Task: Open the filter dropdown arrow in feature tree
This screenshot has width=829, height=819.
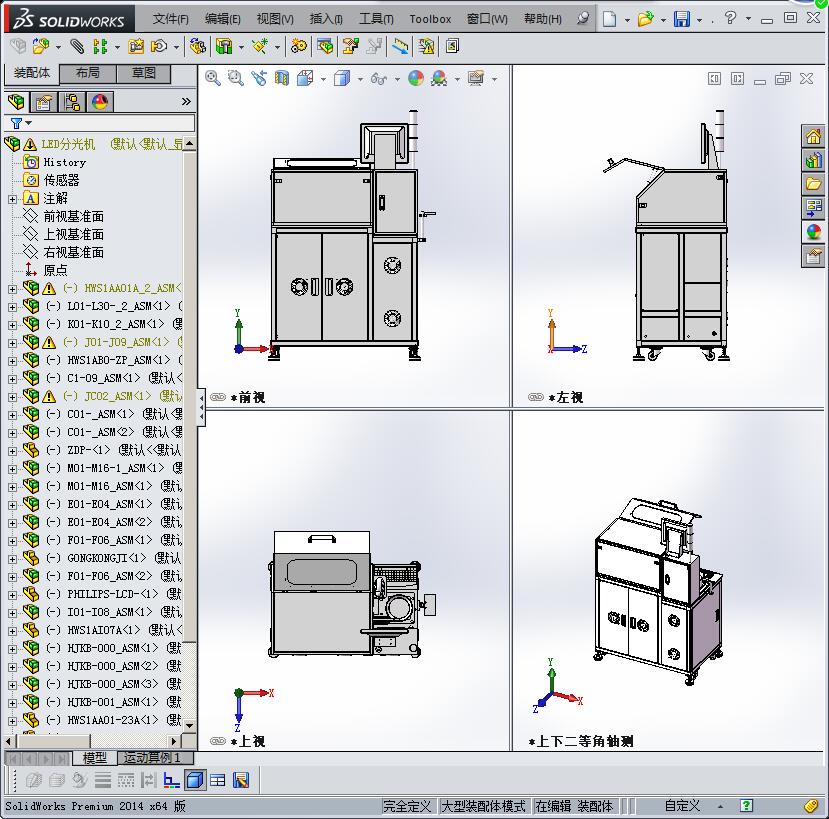Action: [29, 123]
